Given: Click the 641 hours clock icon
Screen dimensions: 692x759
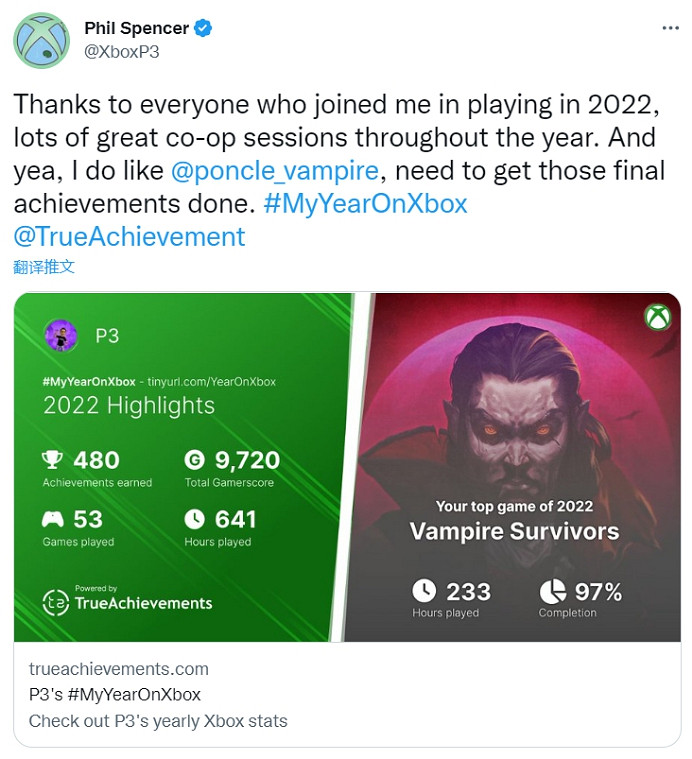Looking at the screenshot, I should [195, 519].
